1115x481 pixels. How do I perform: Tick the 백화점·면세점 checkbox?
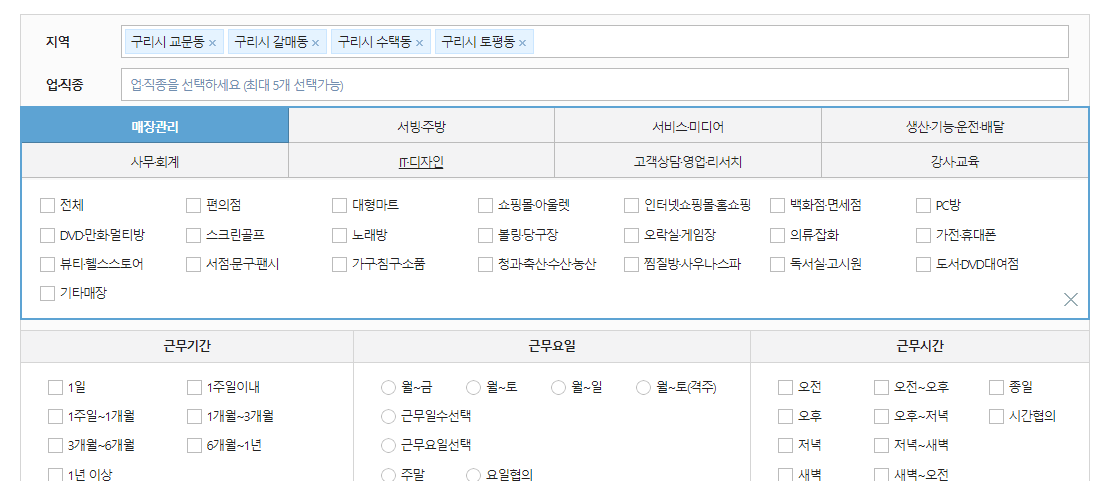click(x=777, y=206)
